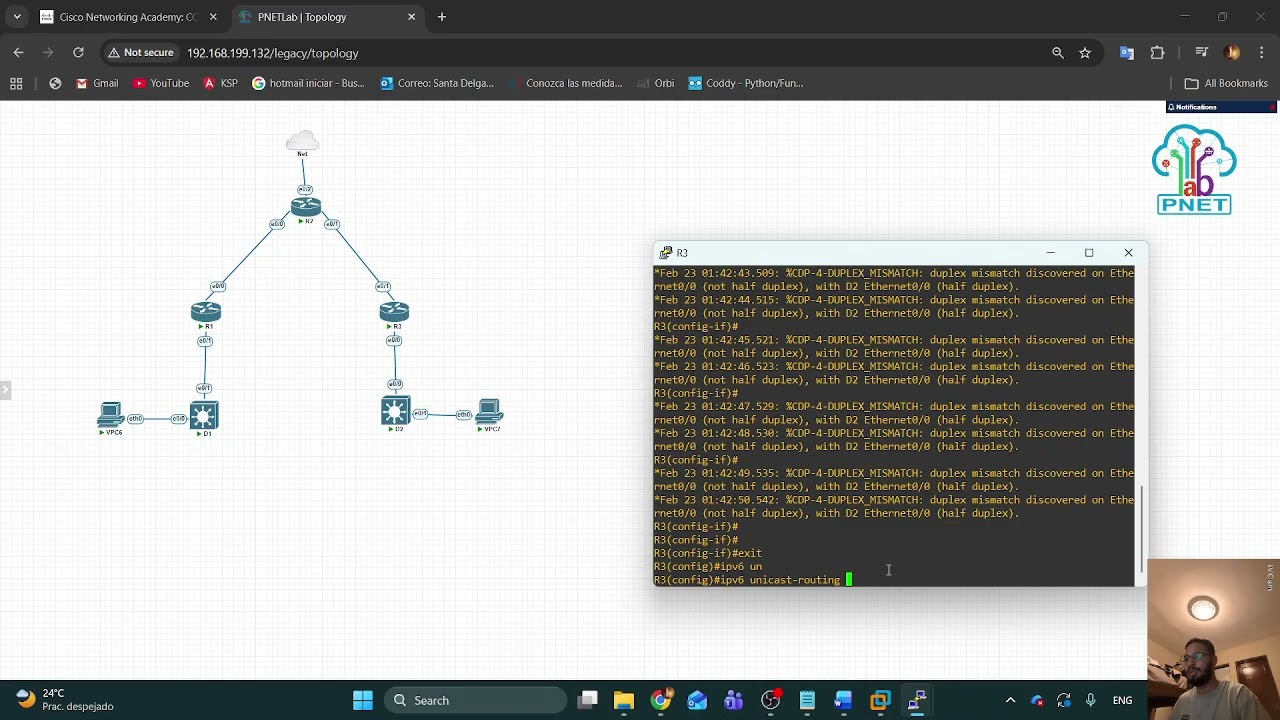Open the ENG language switcher
The height and width of the screenshot is (720, 1280).
(1122, 700)
